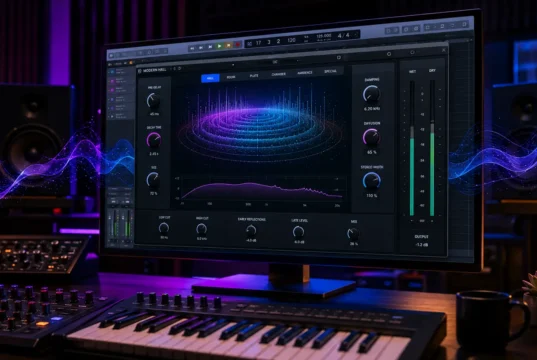Click the 6.20 kHz damping value
Image resolution: width=537 pixels, height=360 pixels.
pos(372,109)
